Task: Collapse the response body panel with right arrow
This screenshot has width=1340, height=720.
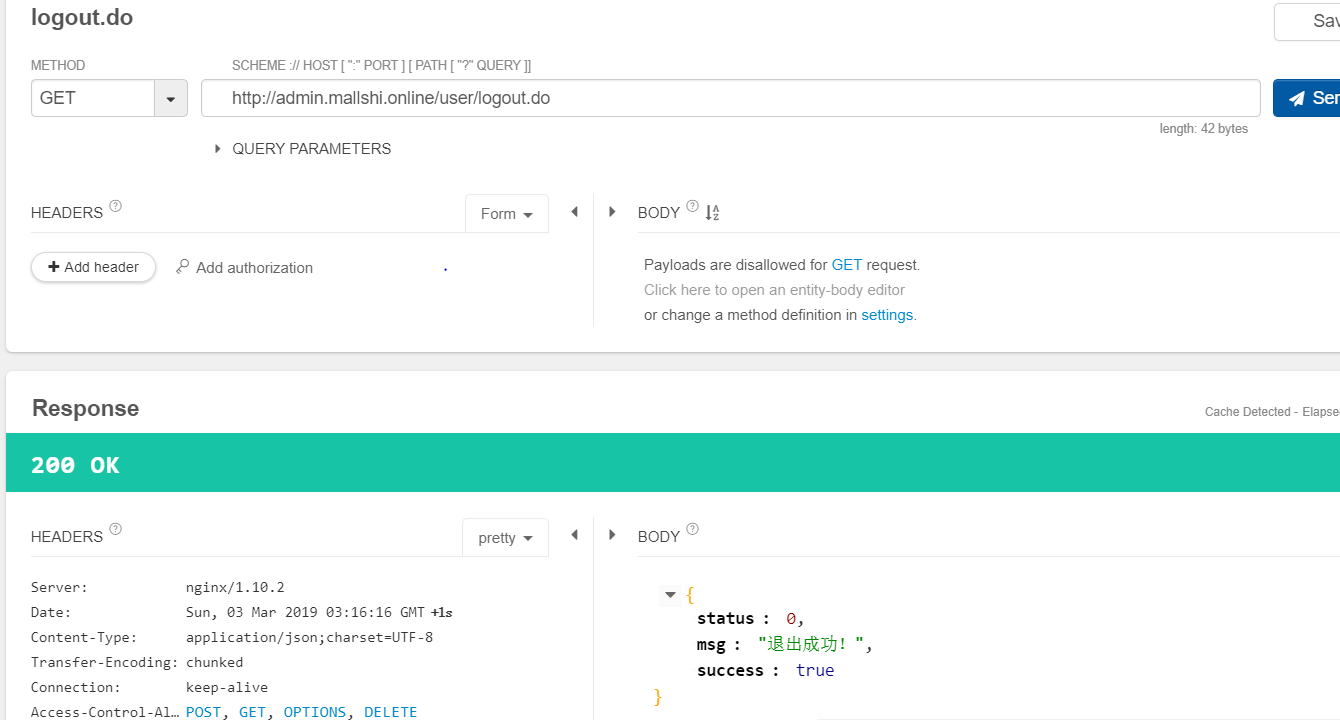Action: pyautogui.click(x=612, y=535)
